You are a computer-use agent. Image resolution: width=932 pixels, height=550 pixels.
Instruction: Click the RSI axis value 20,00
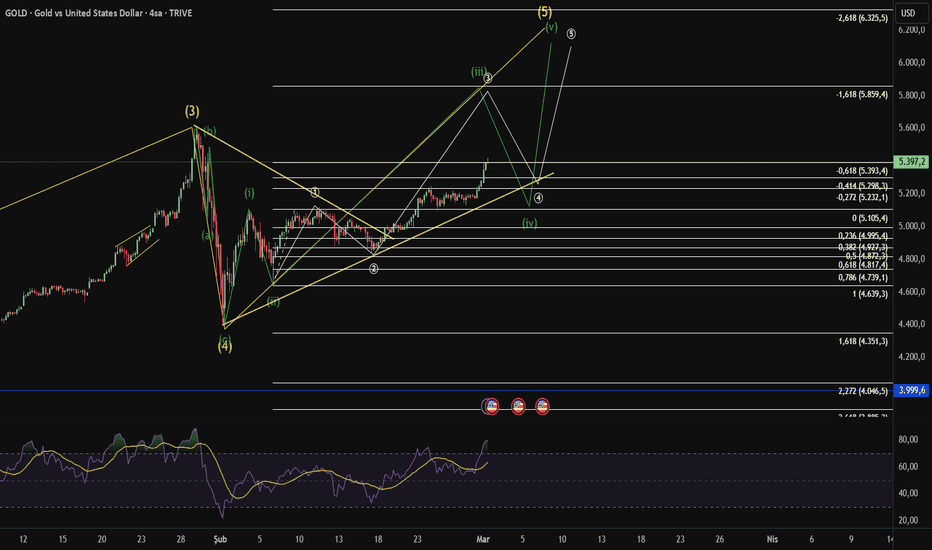point(908,520)
